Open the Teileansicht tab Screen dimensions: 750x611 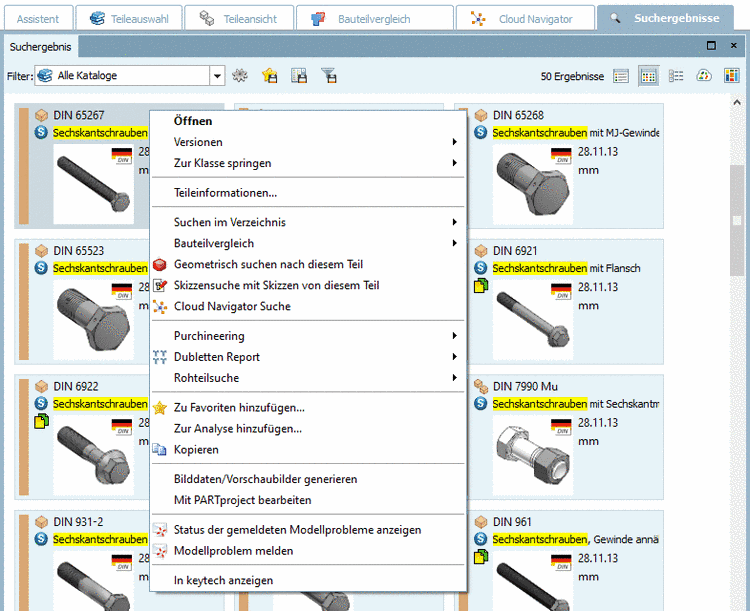[239, 19]
